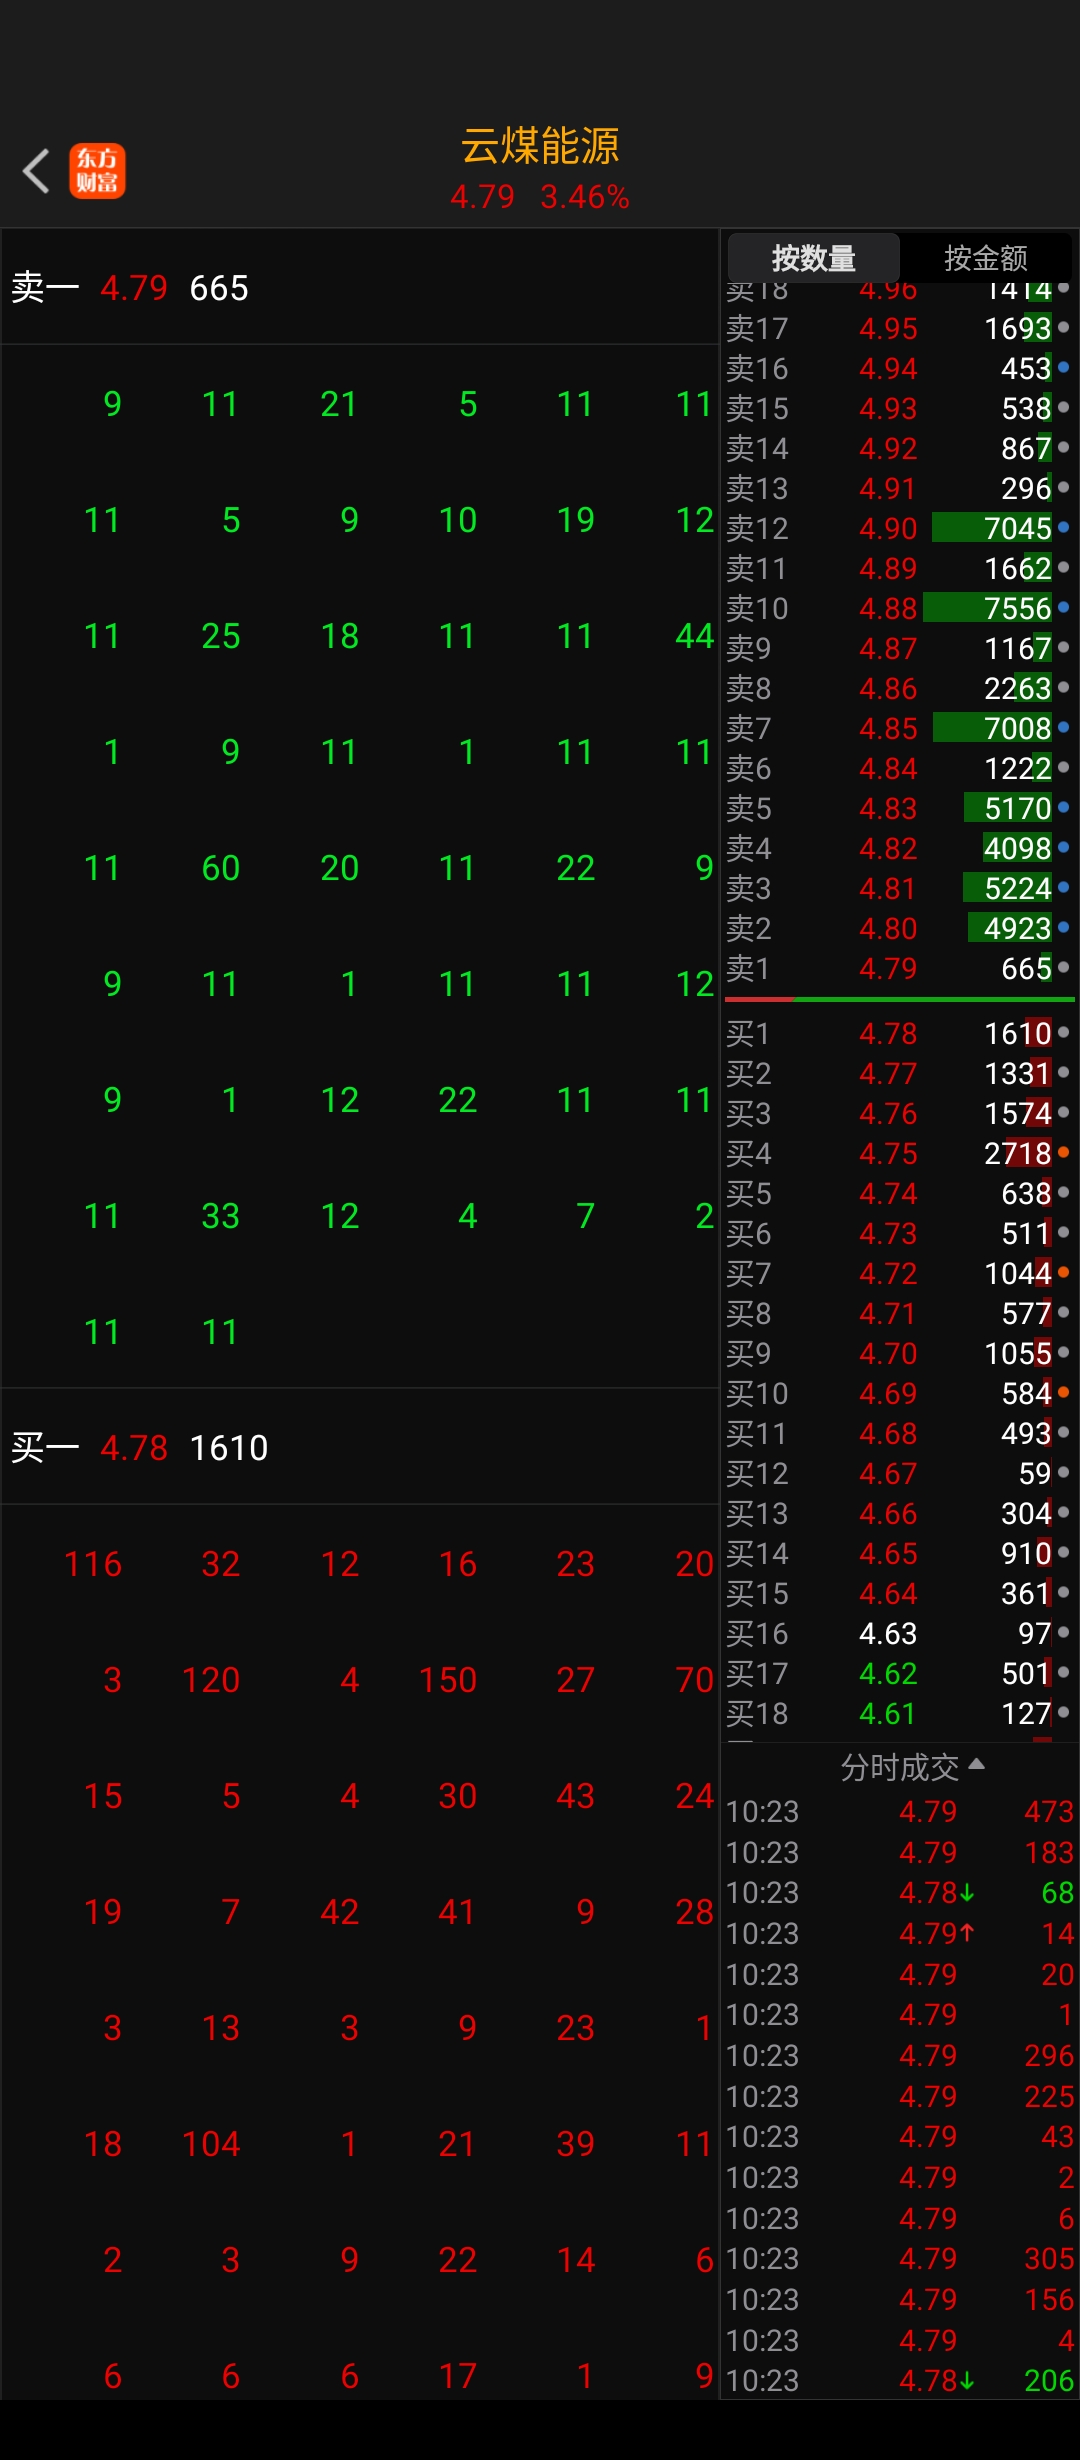Click the blue dot beside 卖16
The width and height of the screenshot is (1080, 2460).
pyautogui.click(x=1063, y=367)
